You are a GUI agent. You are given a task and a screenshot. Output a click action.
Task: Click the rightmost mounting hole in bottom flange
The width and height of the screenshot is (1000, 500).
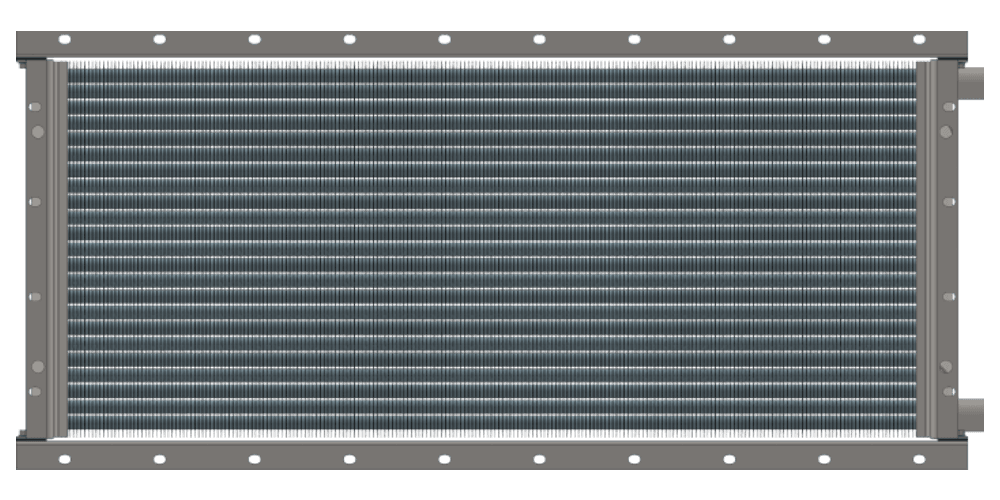click(x=919, y=459)
